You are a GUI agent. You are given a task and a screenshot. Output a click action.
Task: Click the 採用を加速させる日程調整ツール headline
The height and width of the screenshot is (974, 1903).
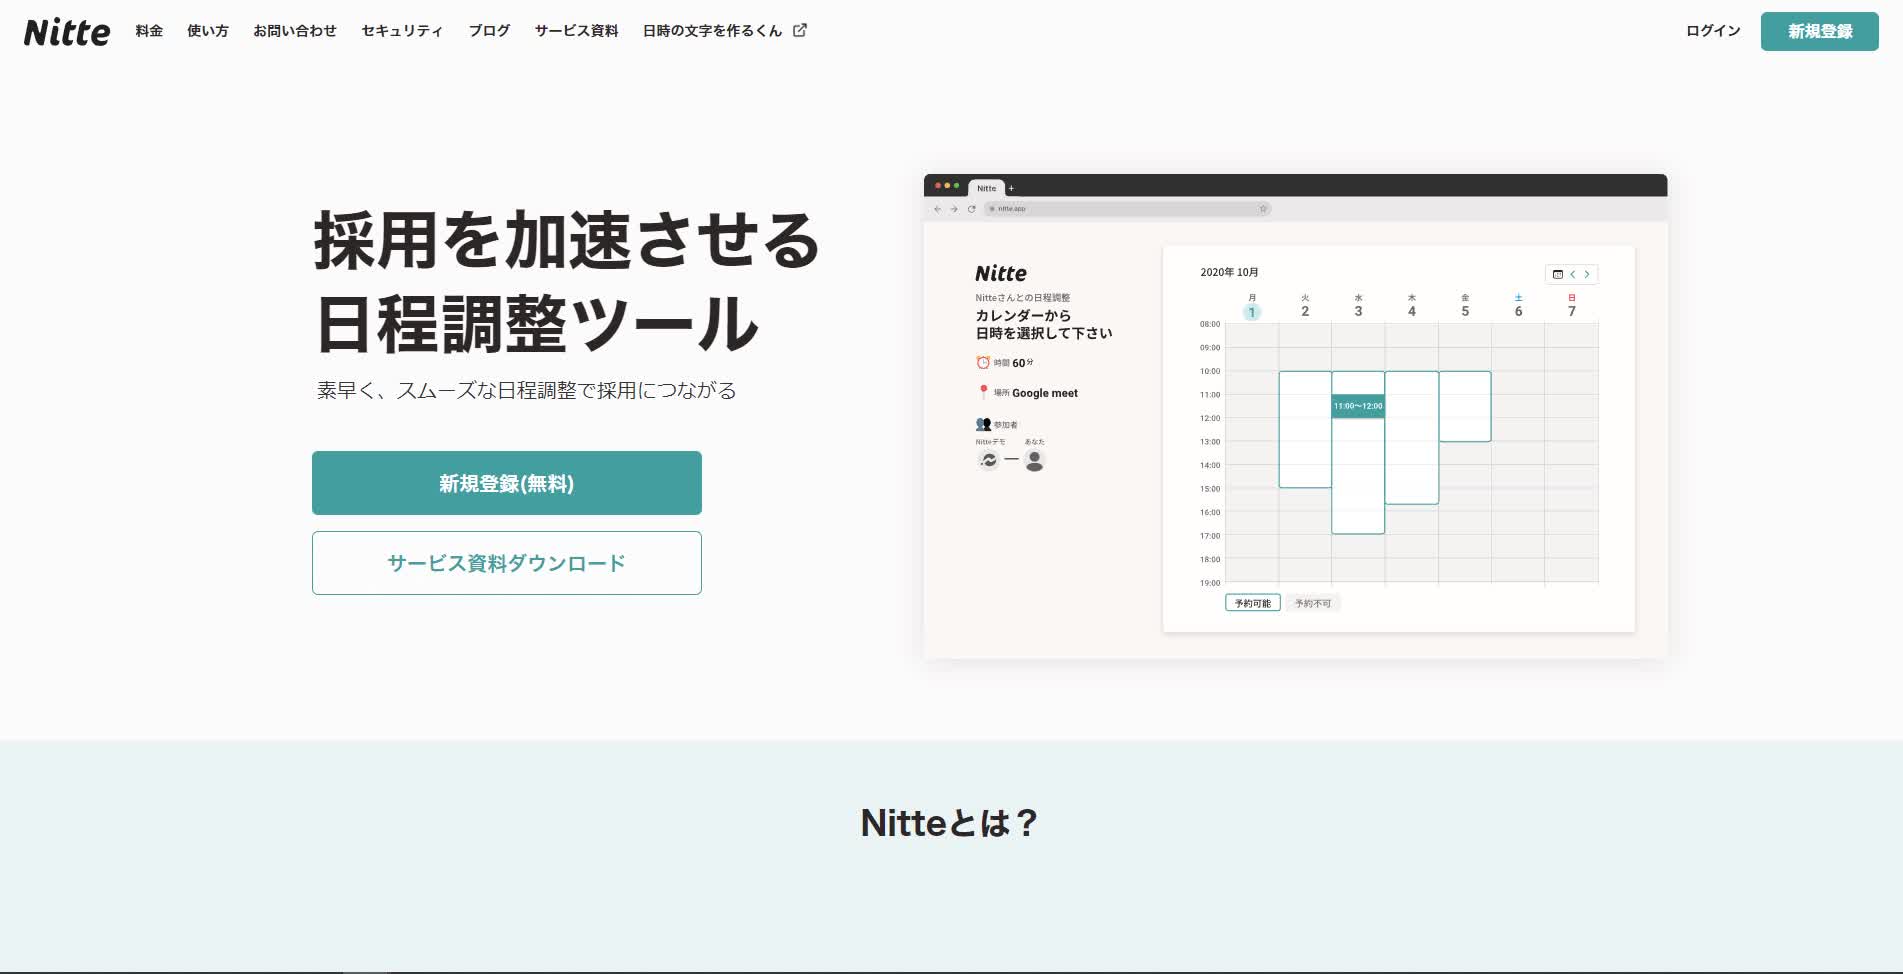click(x=567, y=282)
